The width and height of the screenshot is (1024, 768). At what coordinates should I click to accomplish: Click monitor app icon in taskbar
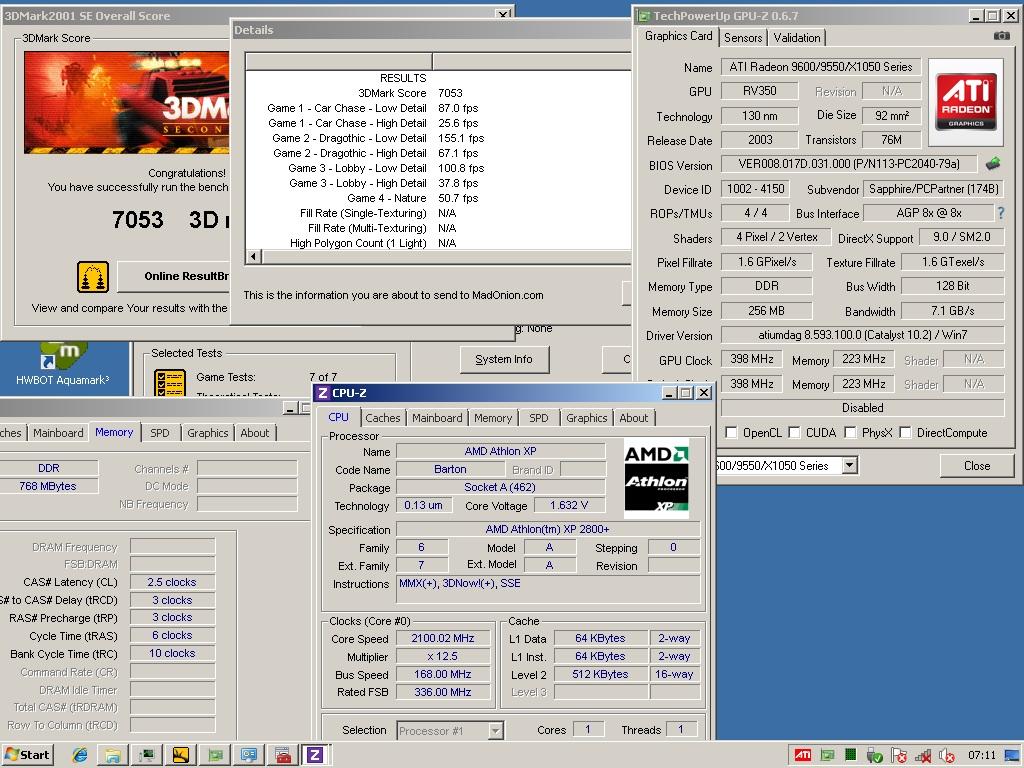click(x=147, y=756)
